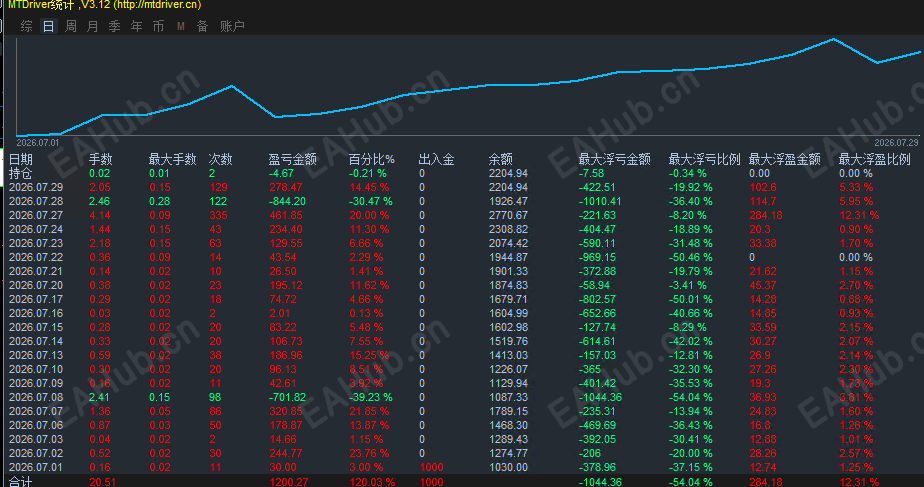Select the 日 daily tab

coord(48,26)
